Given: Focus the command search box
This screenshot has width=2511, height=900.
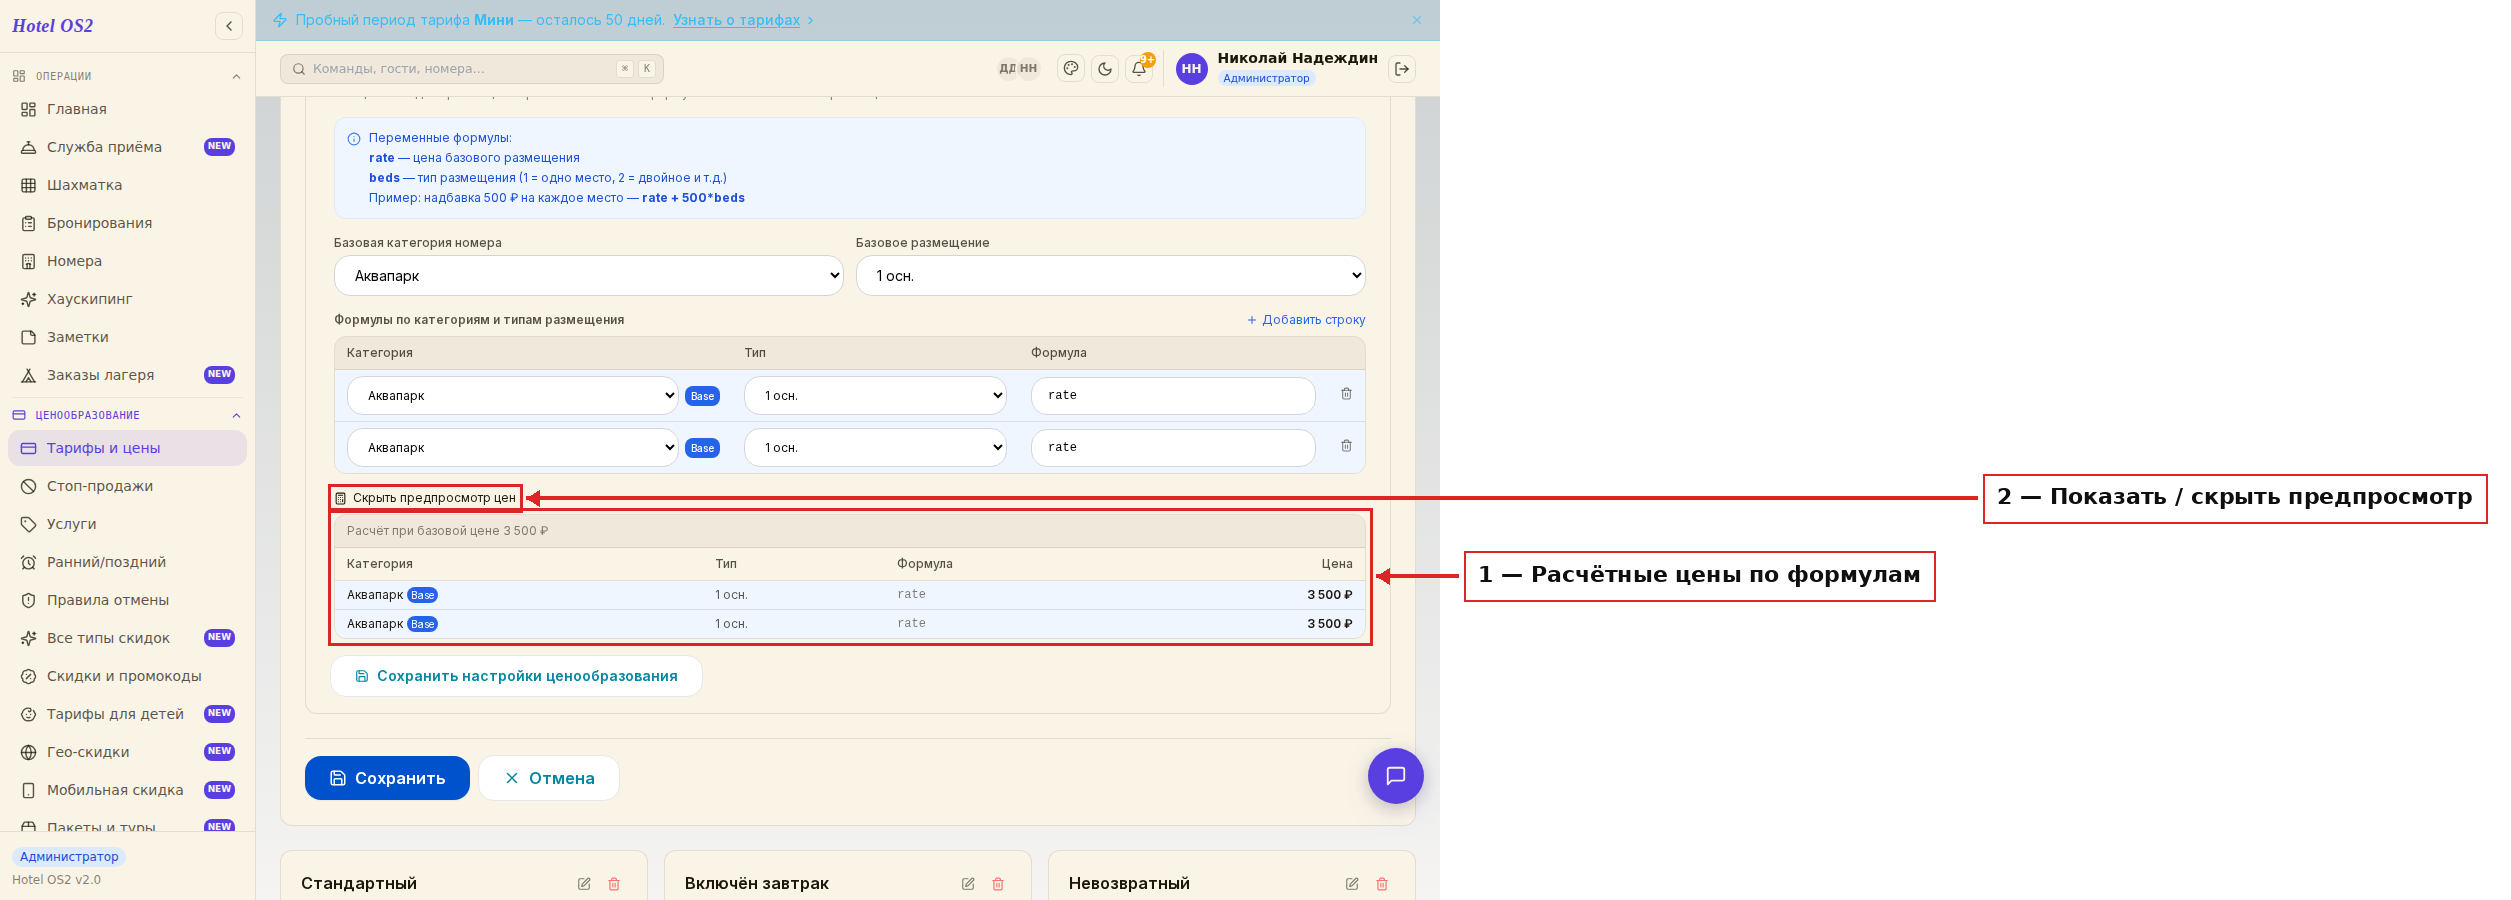Looking at the screenshot, I should point(472,69).
